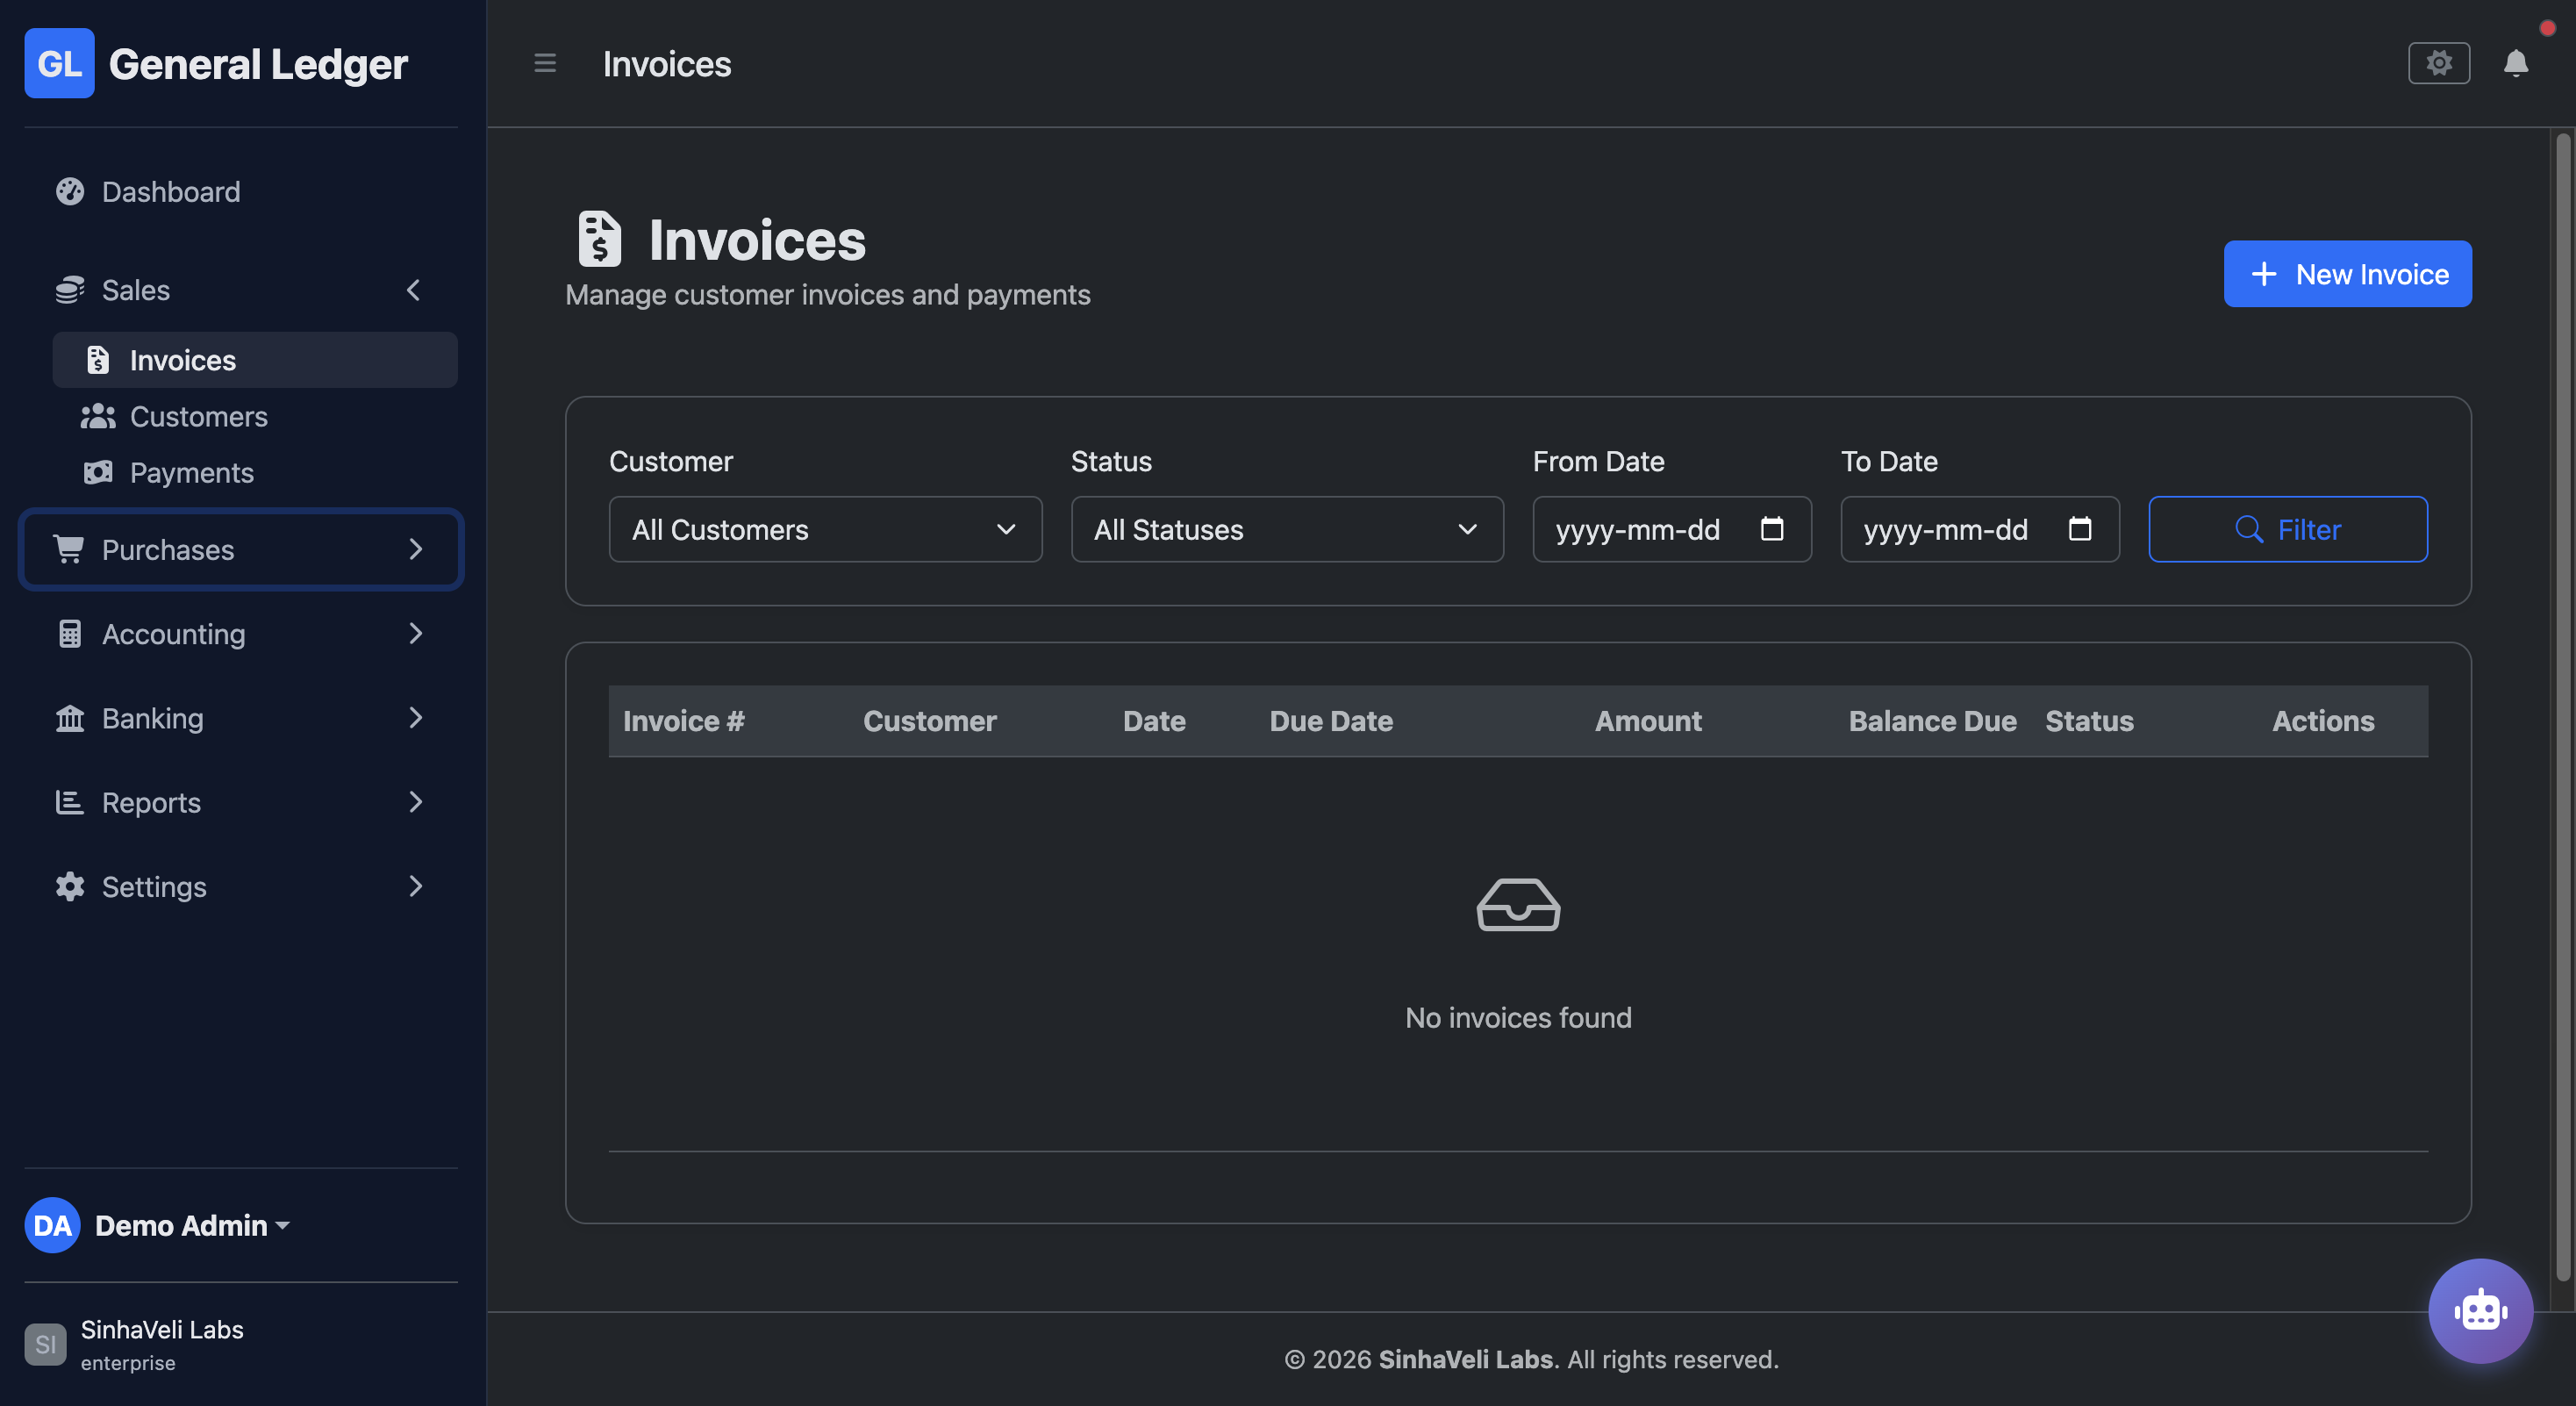Click the Customer column header in table

click(930, 720)
